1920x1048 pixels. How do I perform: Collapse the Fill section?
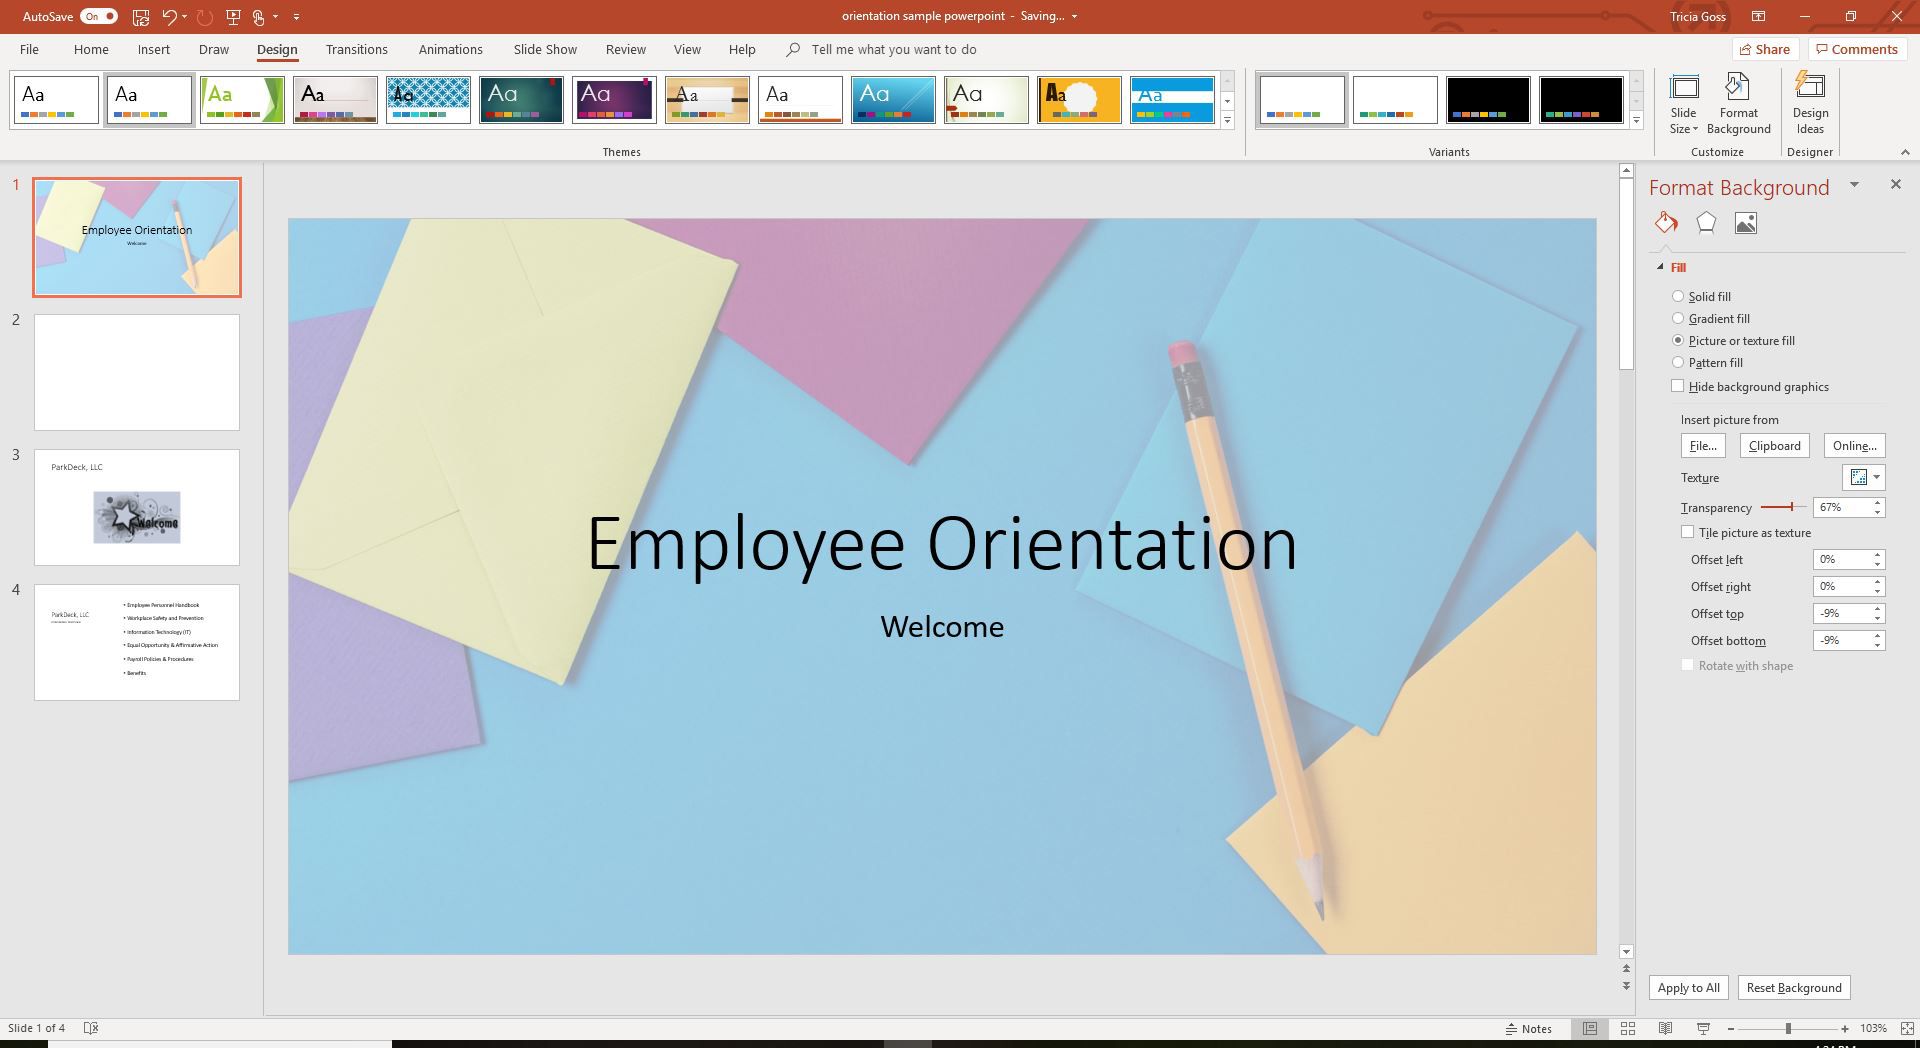pos(1661,268)
